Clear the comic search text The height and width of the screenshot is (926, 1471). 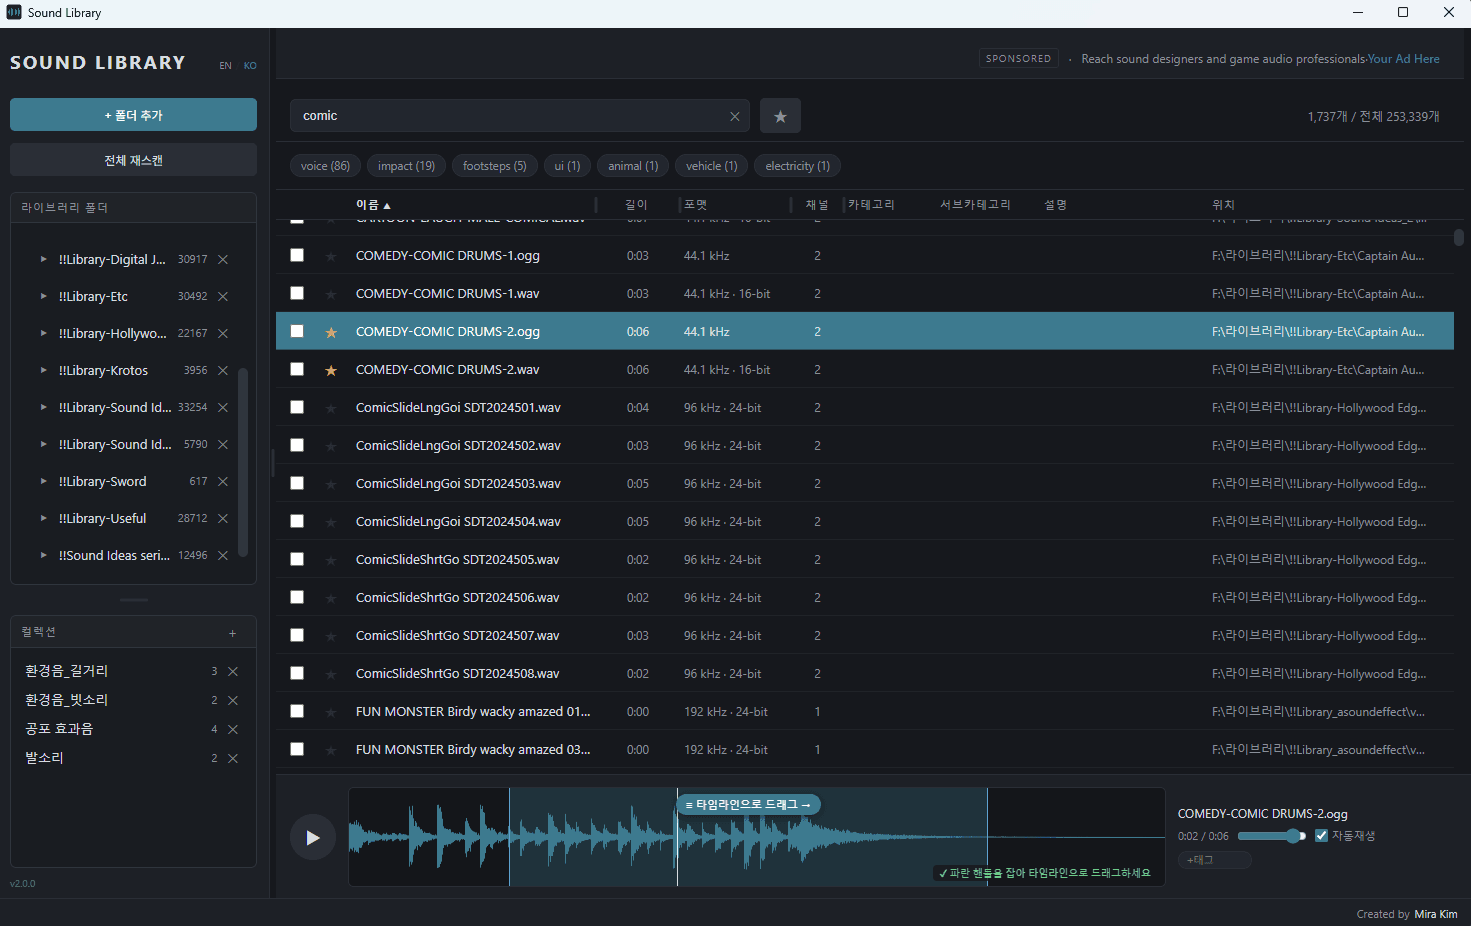[735, 117]
